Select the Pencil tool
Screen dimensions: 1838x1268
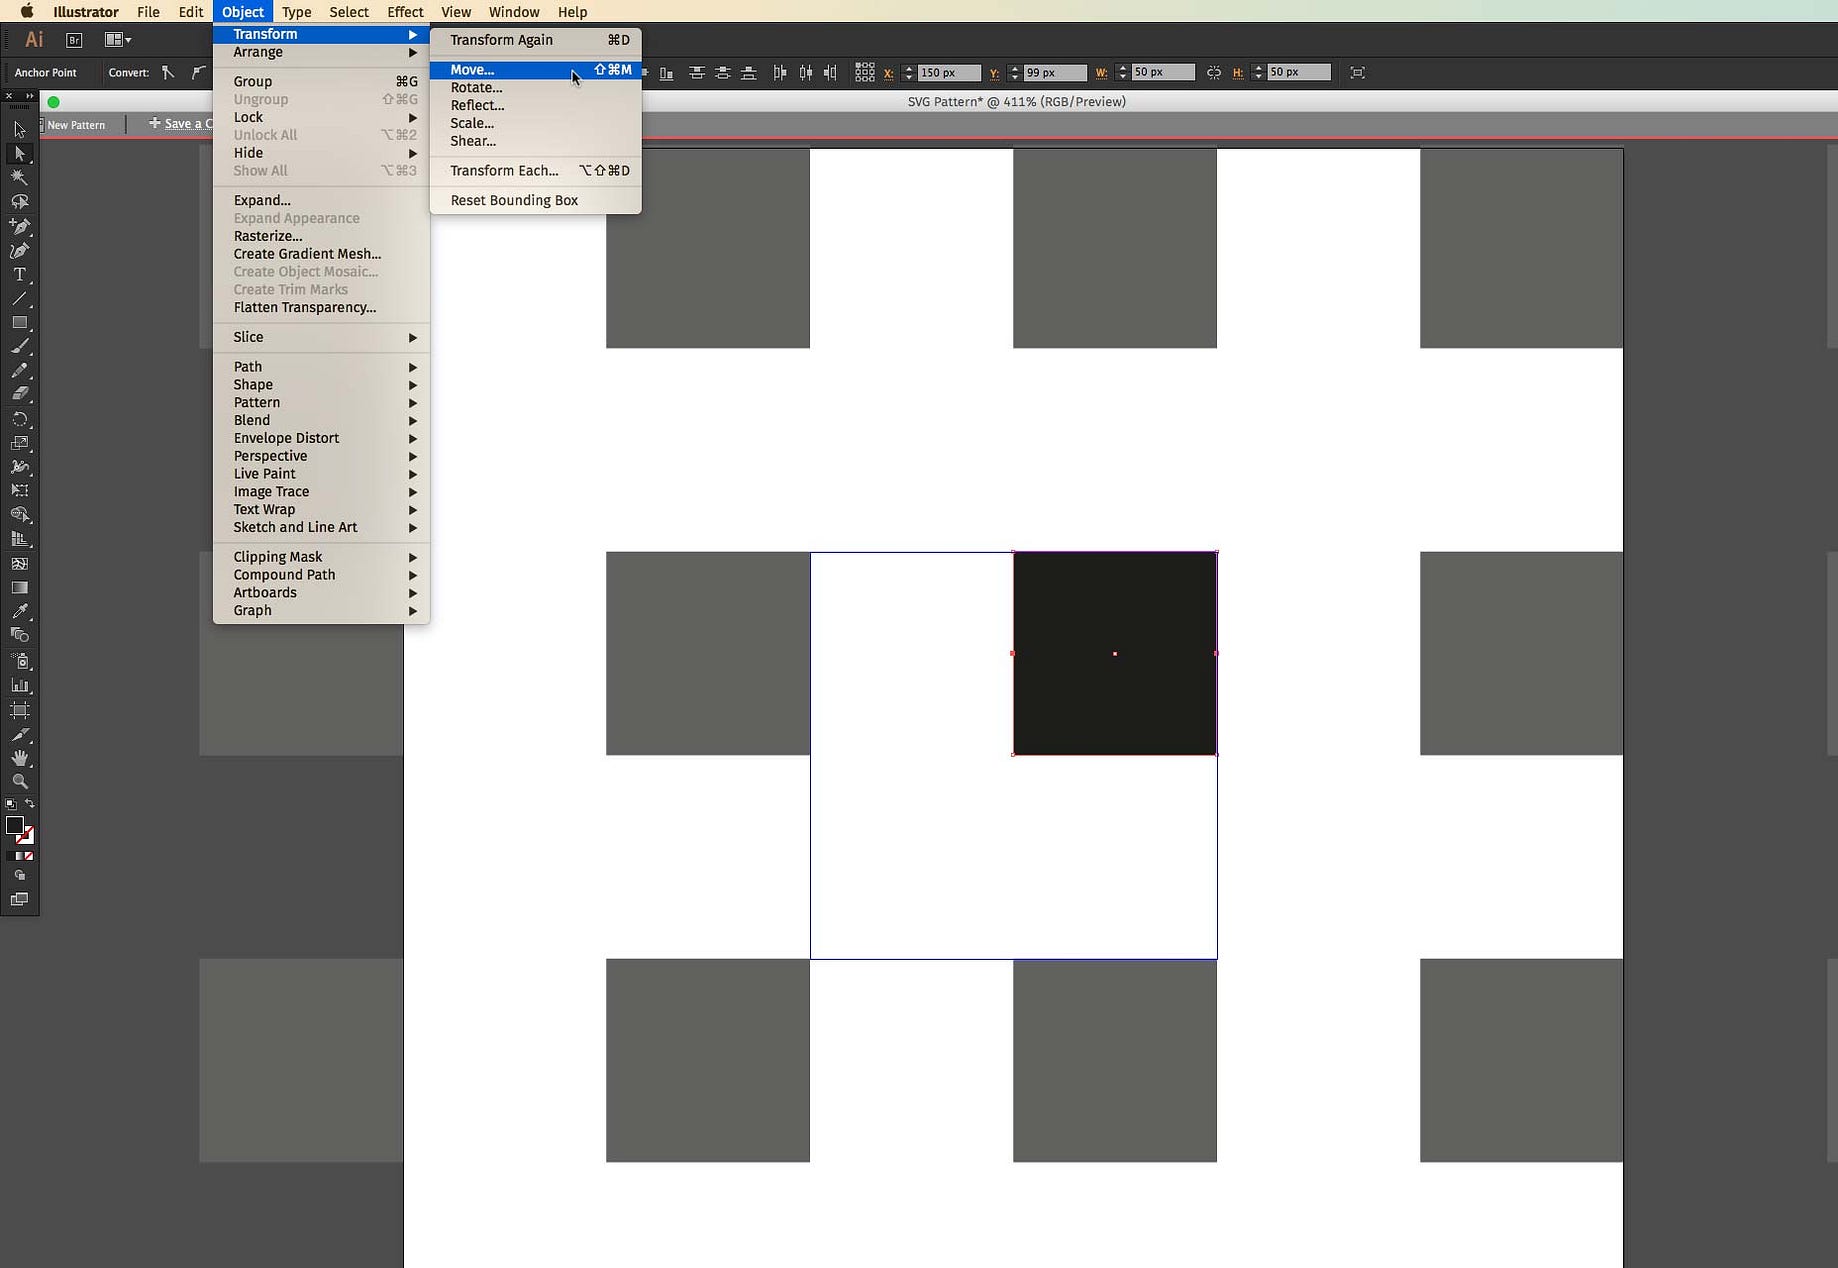[19, 371]
